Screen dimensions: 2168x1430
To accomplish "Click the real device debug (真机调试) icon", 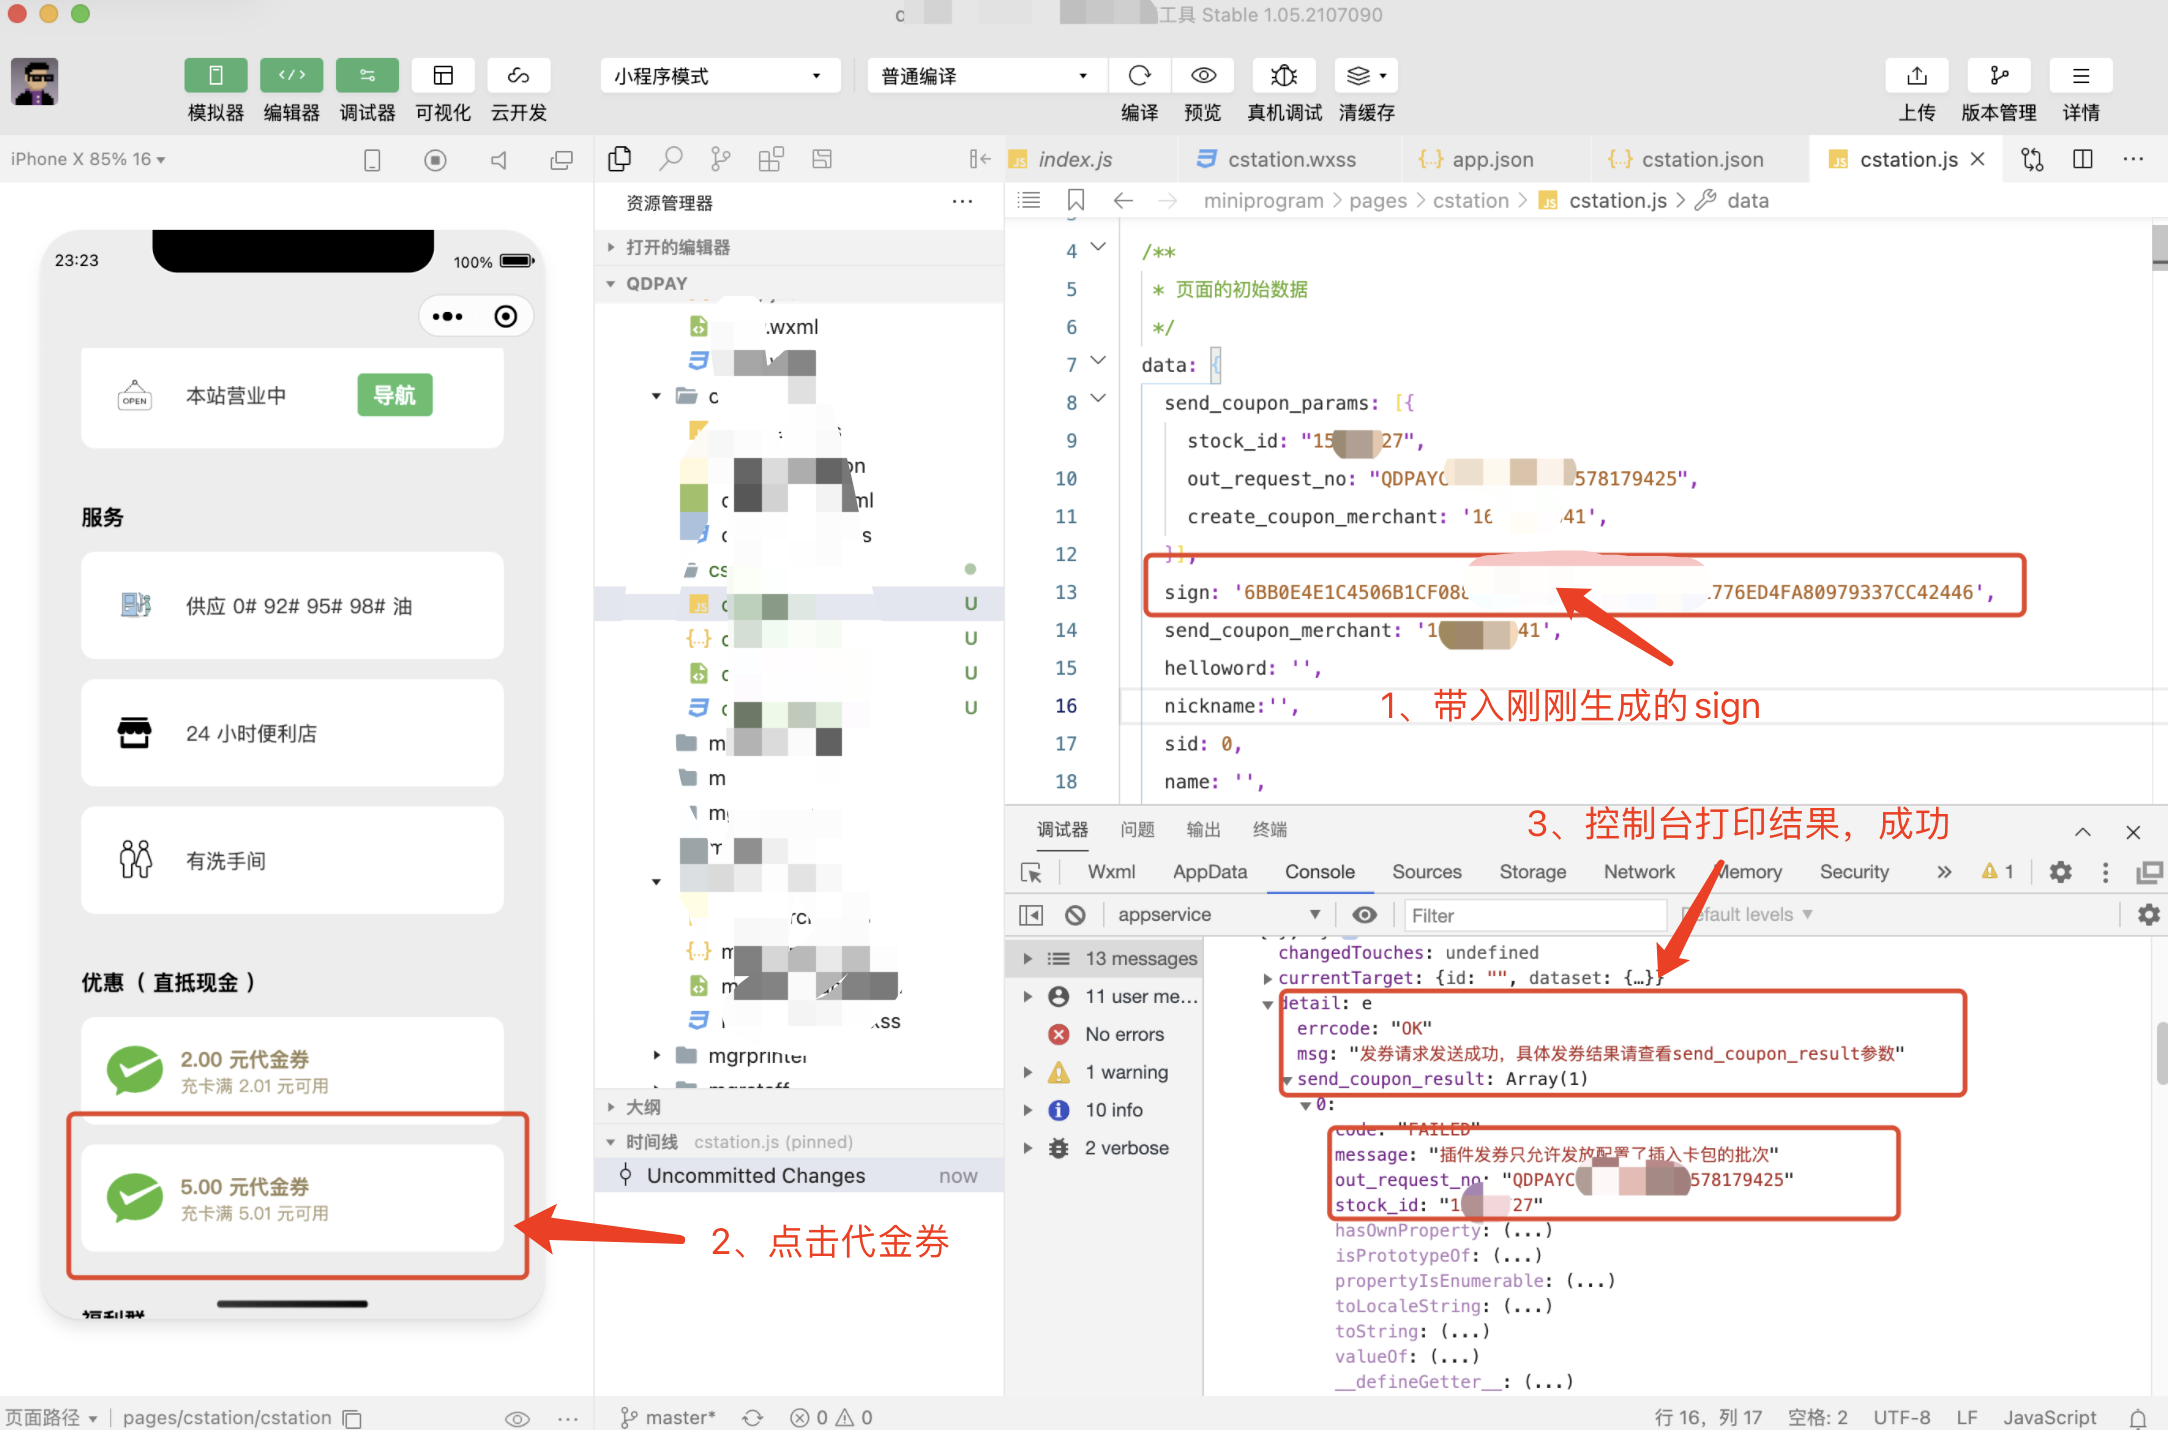I will 1284,76.
